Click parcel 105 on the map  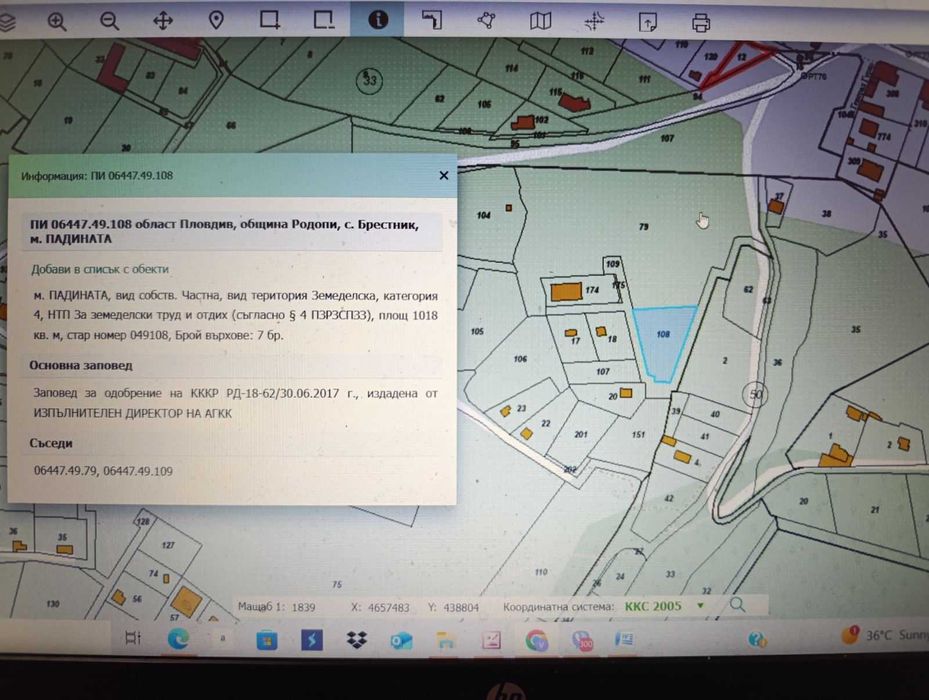click(477, 331)
